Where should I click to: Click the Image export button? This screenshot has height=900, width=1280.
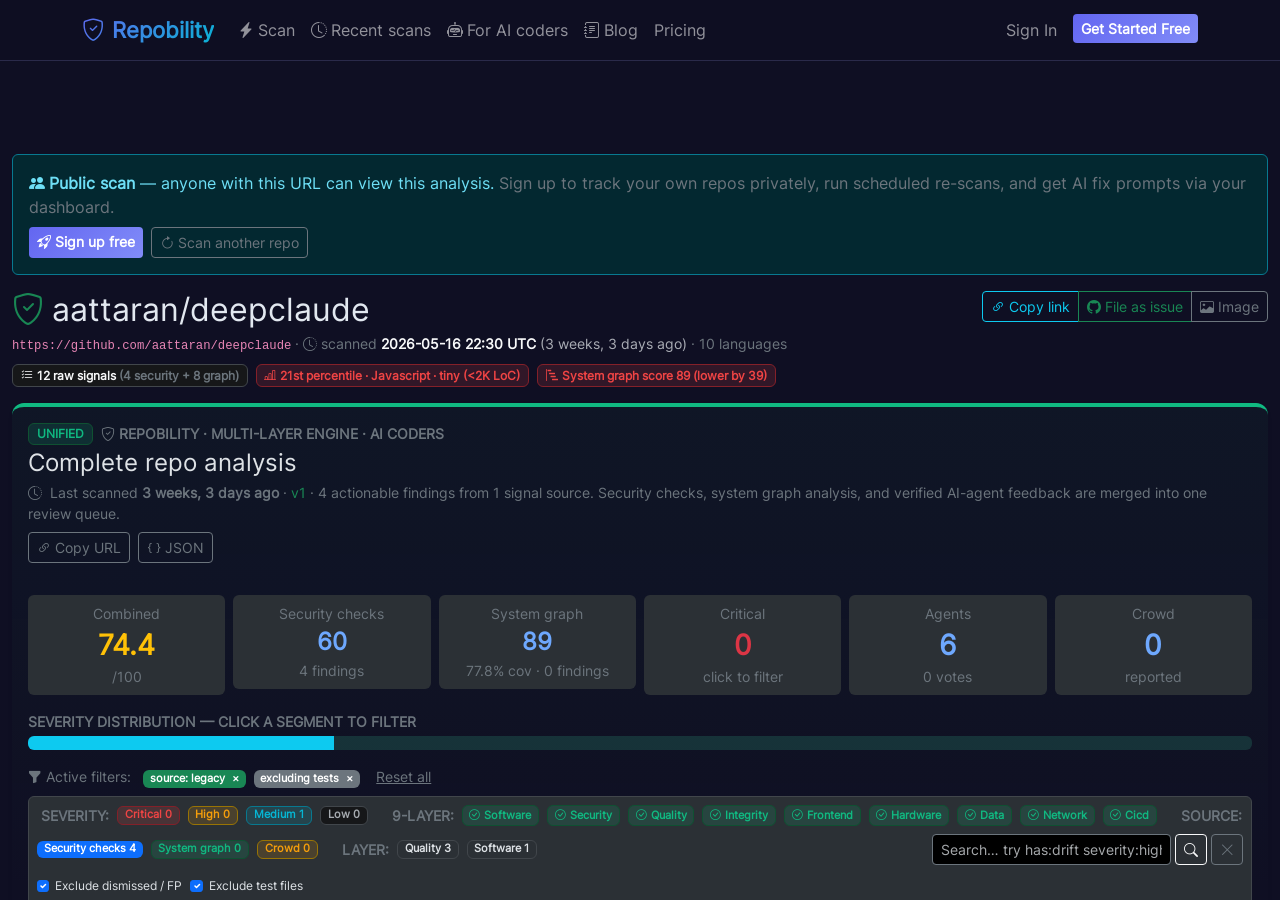1229,307
